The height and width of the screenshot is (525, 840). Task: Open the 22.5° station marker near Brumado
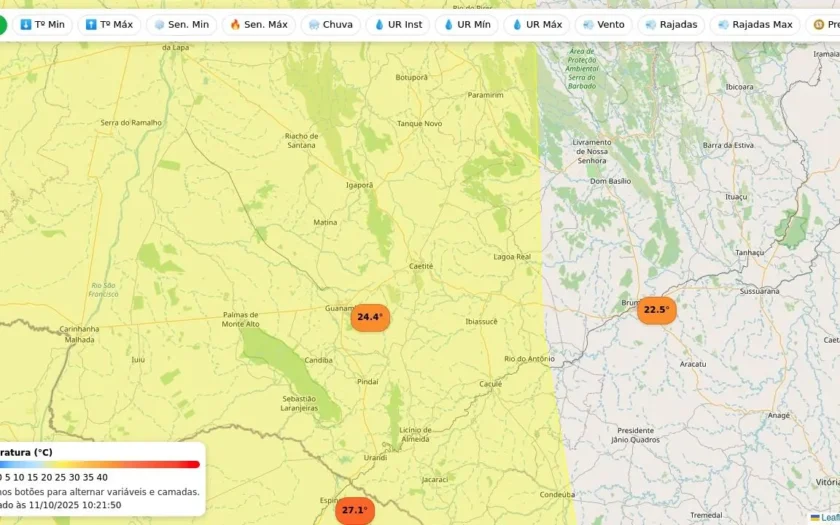tap(657, 310)
